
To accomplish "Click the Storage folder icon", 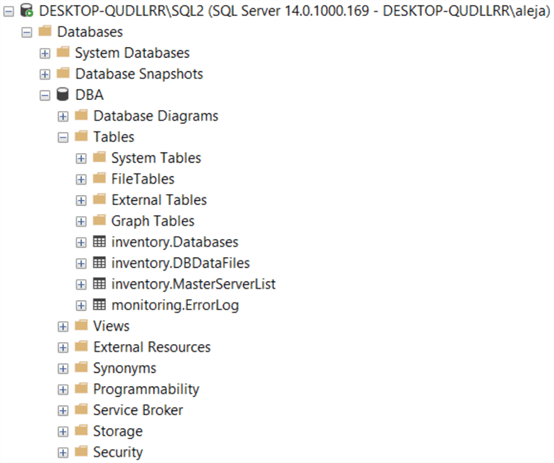I will click(x=81, y=430).
